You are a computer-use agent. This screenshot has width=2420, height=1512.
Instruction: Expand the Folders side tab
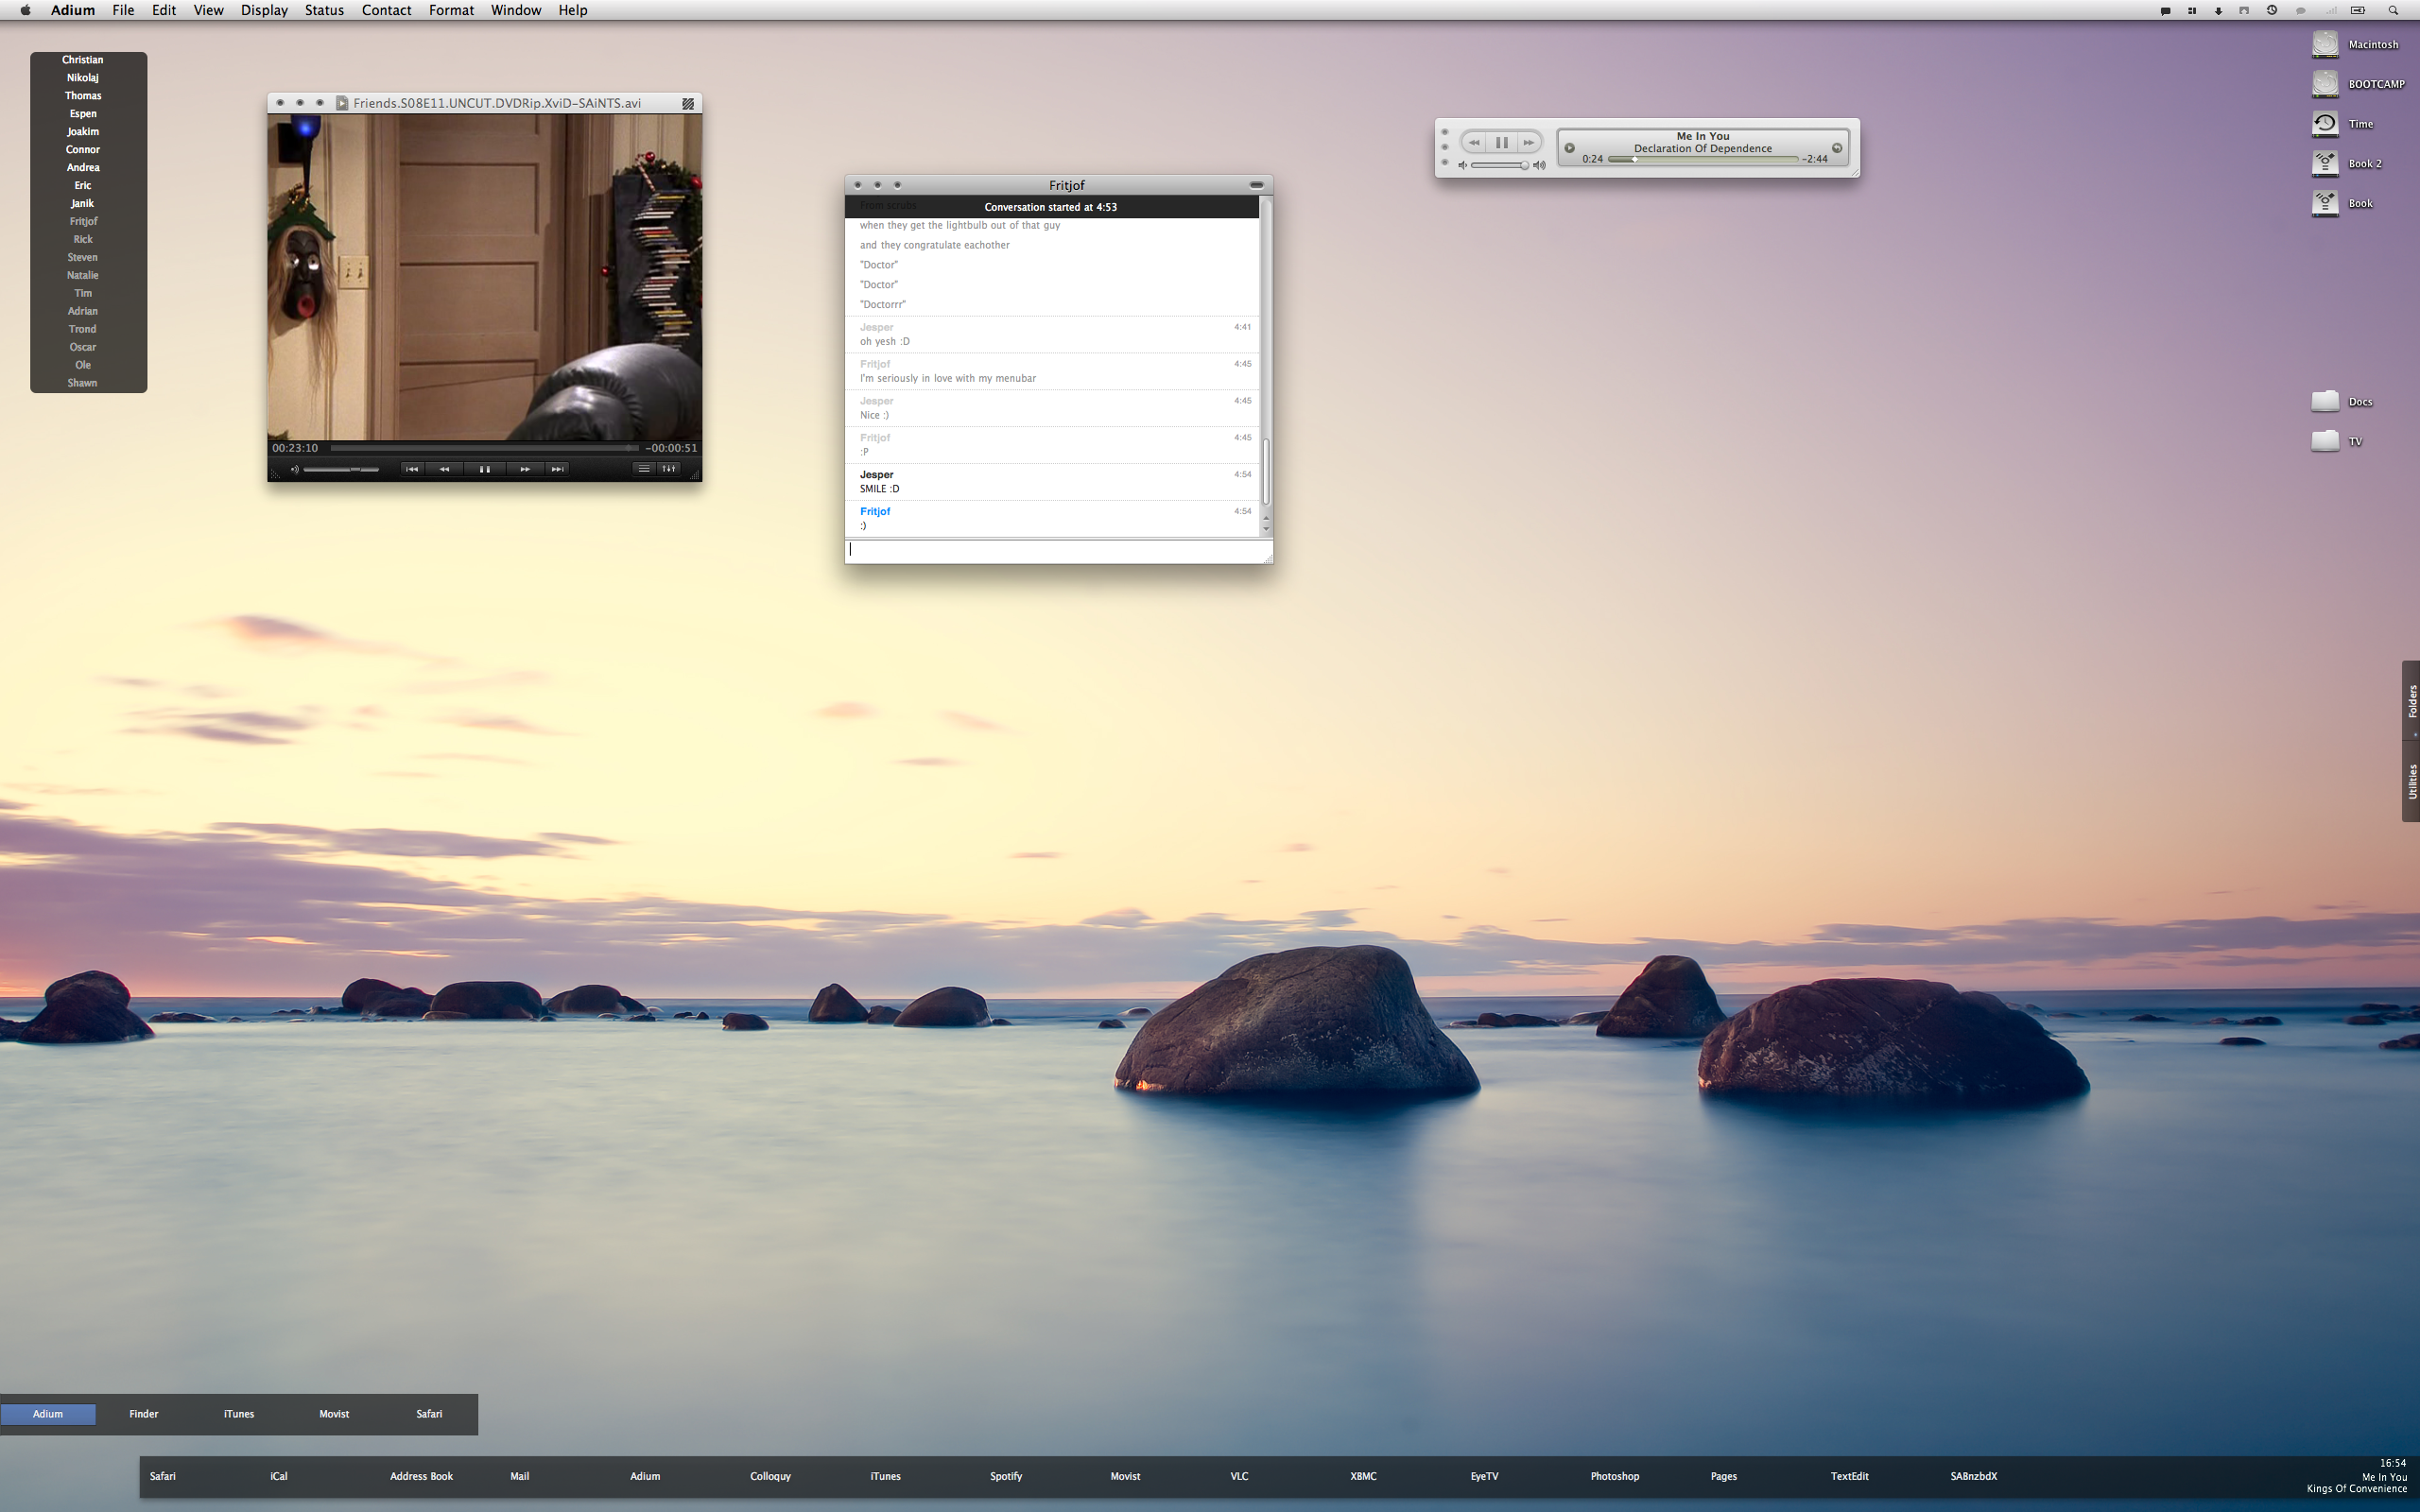tap(2411, 701)
